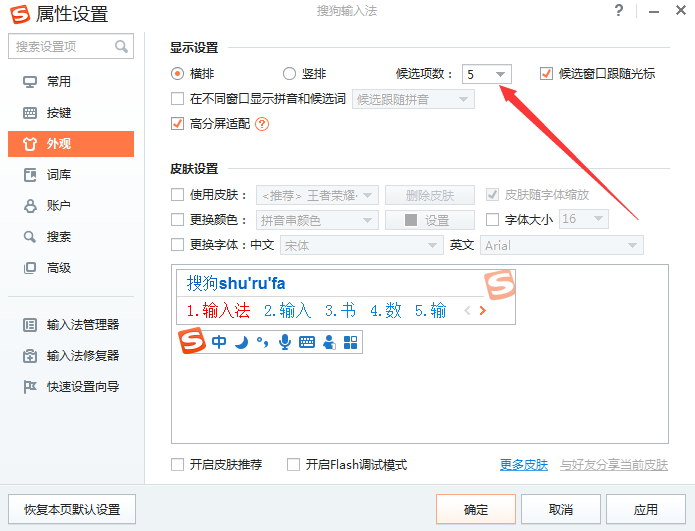Click the soft keyboard icon in preview toolbar
This screenshot has width=695, height=531.
click(307, 342)
